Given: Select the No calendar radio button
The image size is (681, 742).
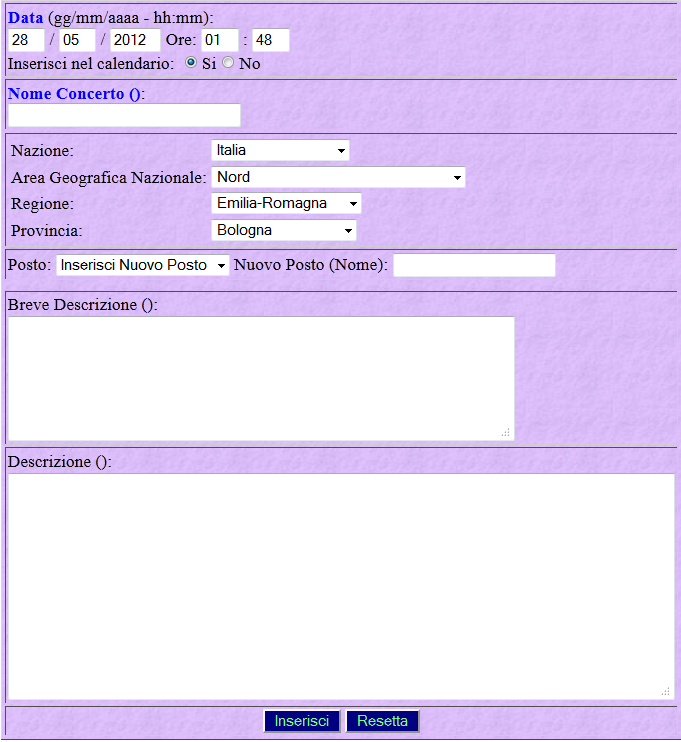Looking at the screenshot, I should (x=228, y=62).
